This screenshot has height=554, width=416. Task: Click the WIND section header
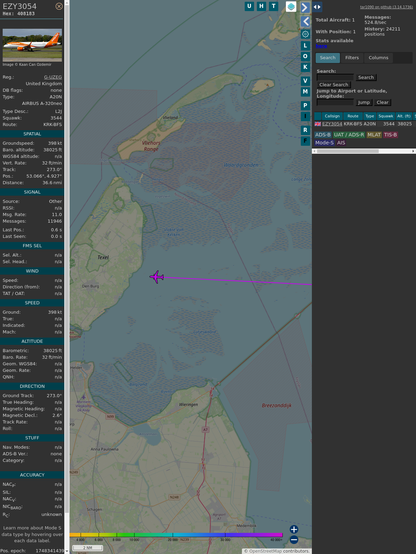click(32, 271)
